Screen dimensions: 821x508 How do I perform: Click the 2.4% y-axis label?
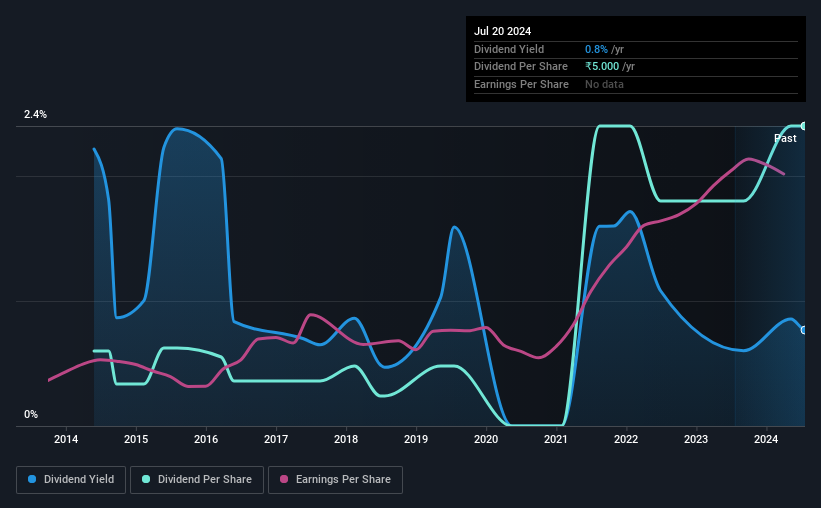(x=35, y=114)
